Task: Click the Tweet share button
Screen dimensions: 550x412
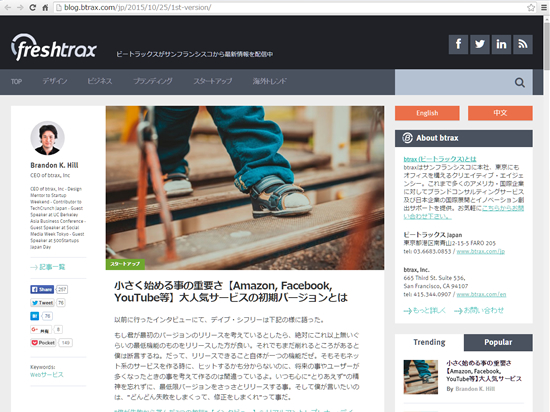Action: click(x=42, y=303)
